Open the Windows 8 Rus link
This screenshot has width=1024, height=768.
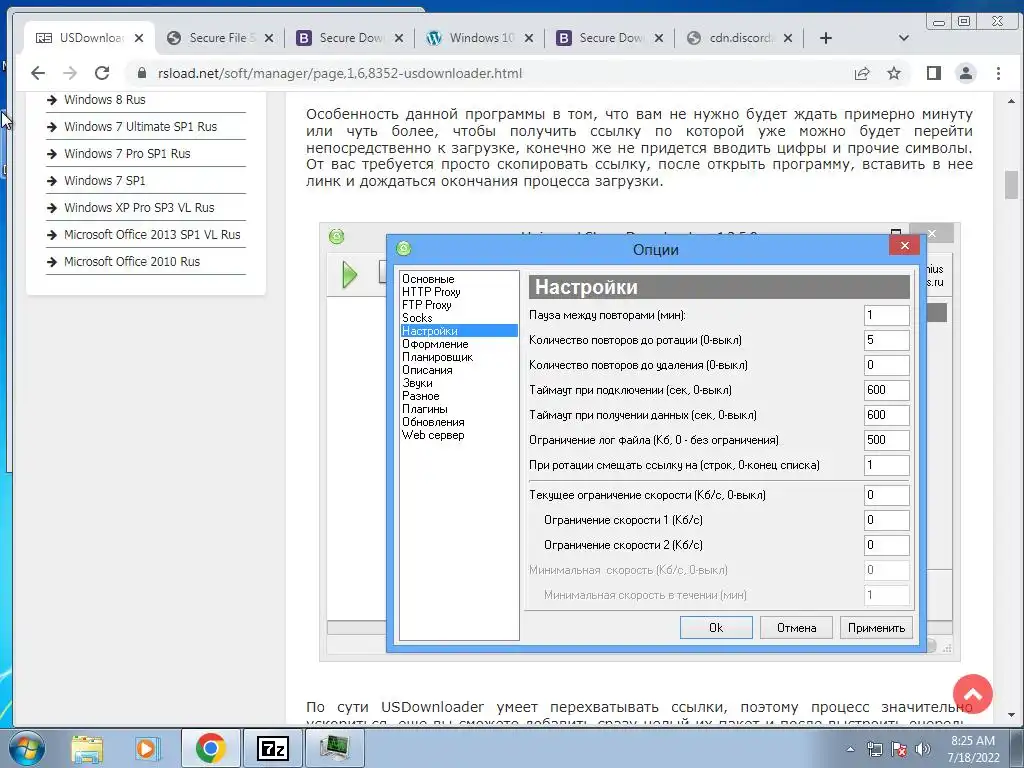click(104, 100)
